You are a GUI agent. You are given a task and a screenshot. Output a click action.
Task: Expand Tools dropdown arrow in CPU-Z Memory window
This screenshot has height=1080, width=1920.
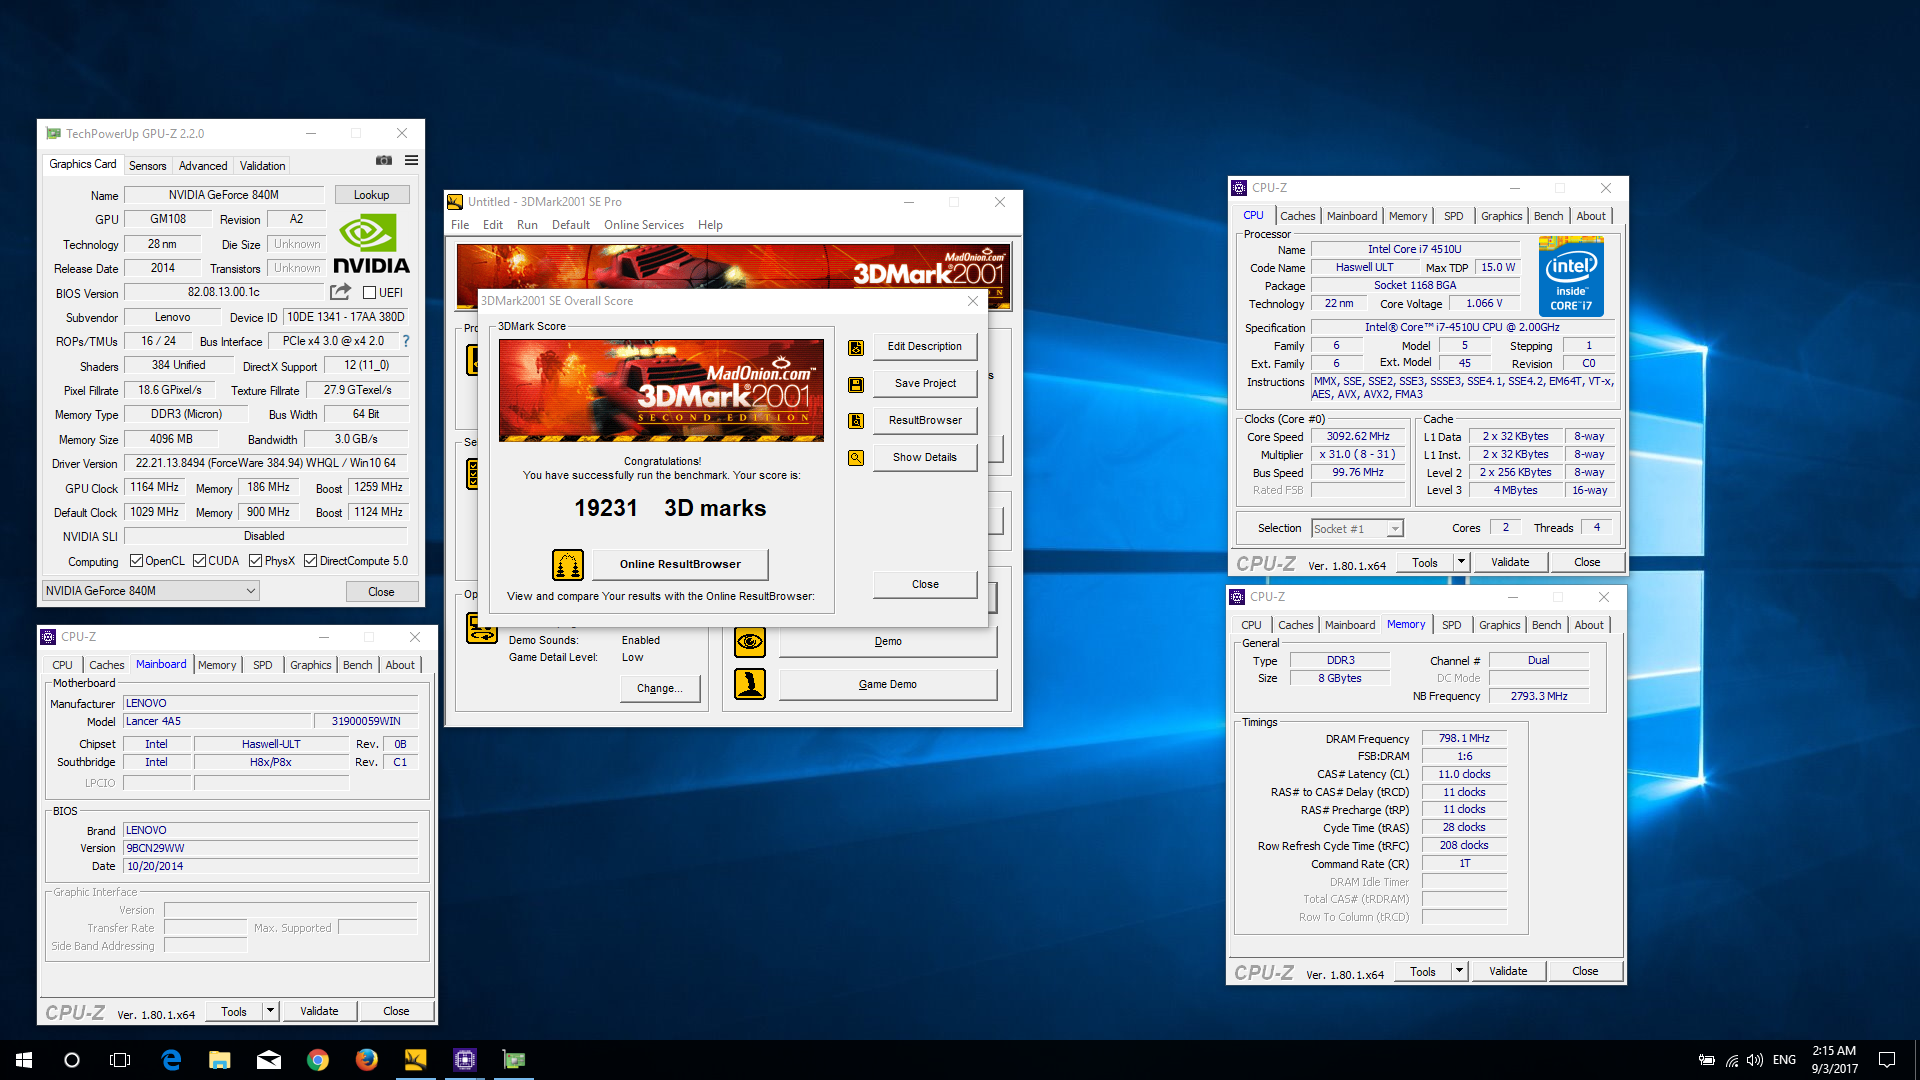[1459, 971]
